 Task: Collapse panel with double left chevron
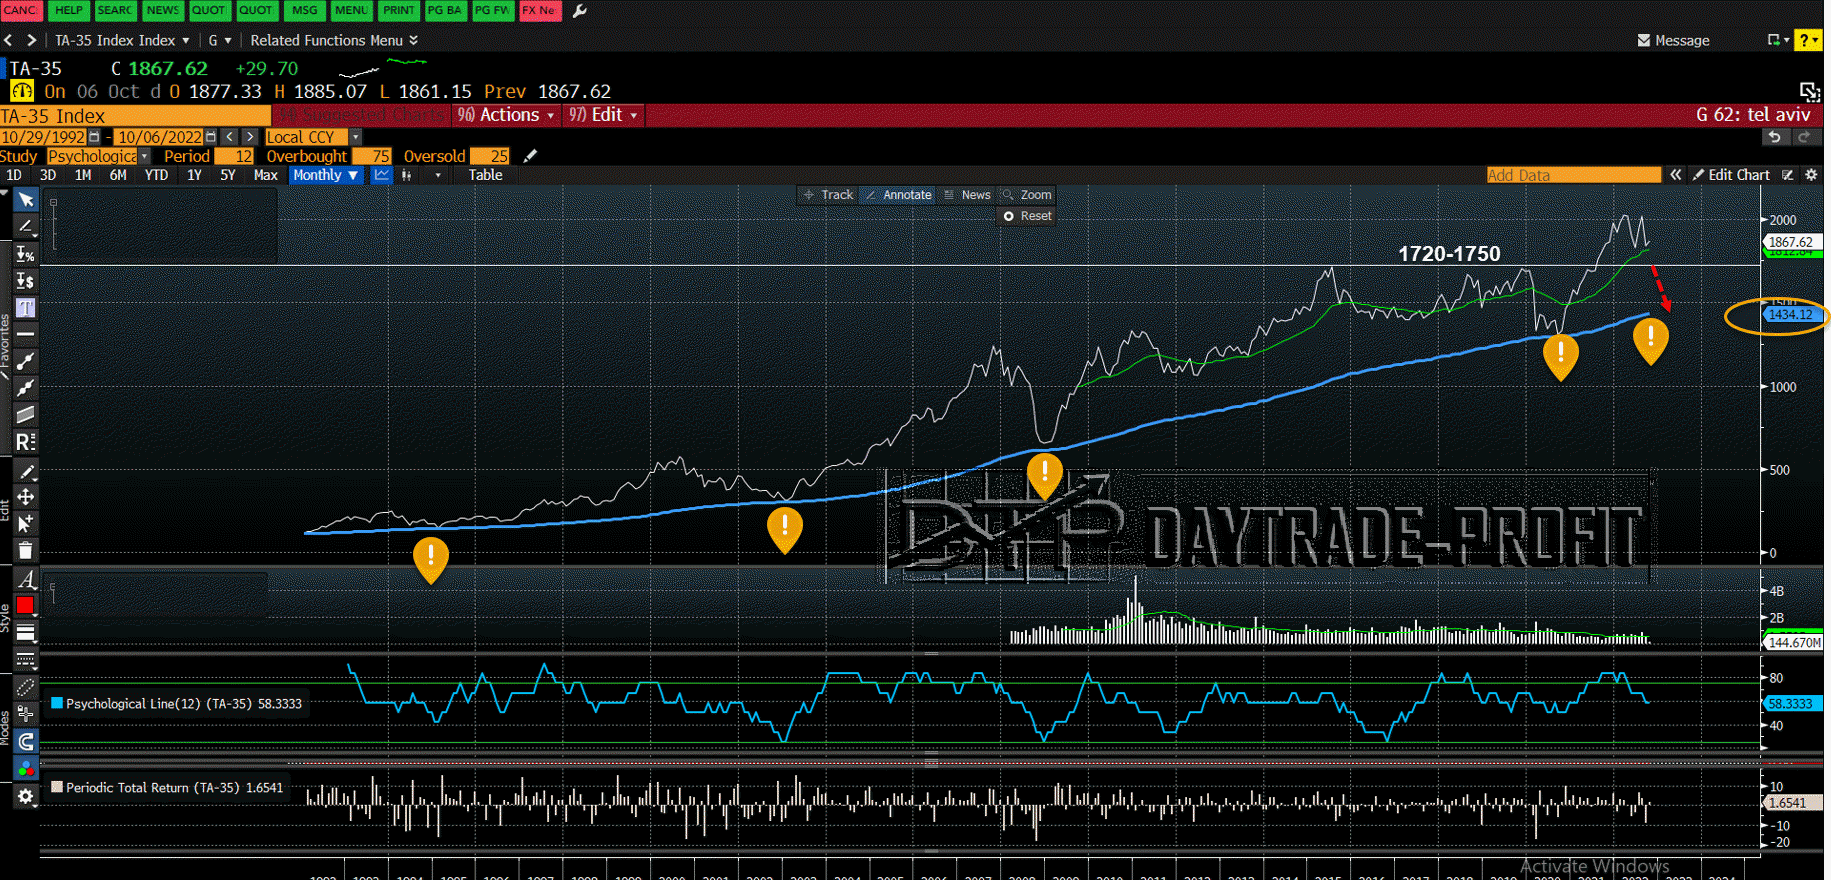click(x=1676, y=175)
